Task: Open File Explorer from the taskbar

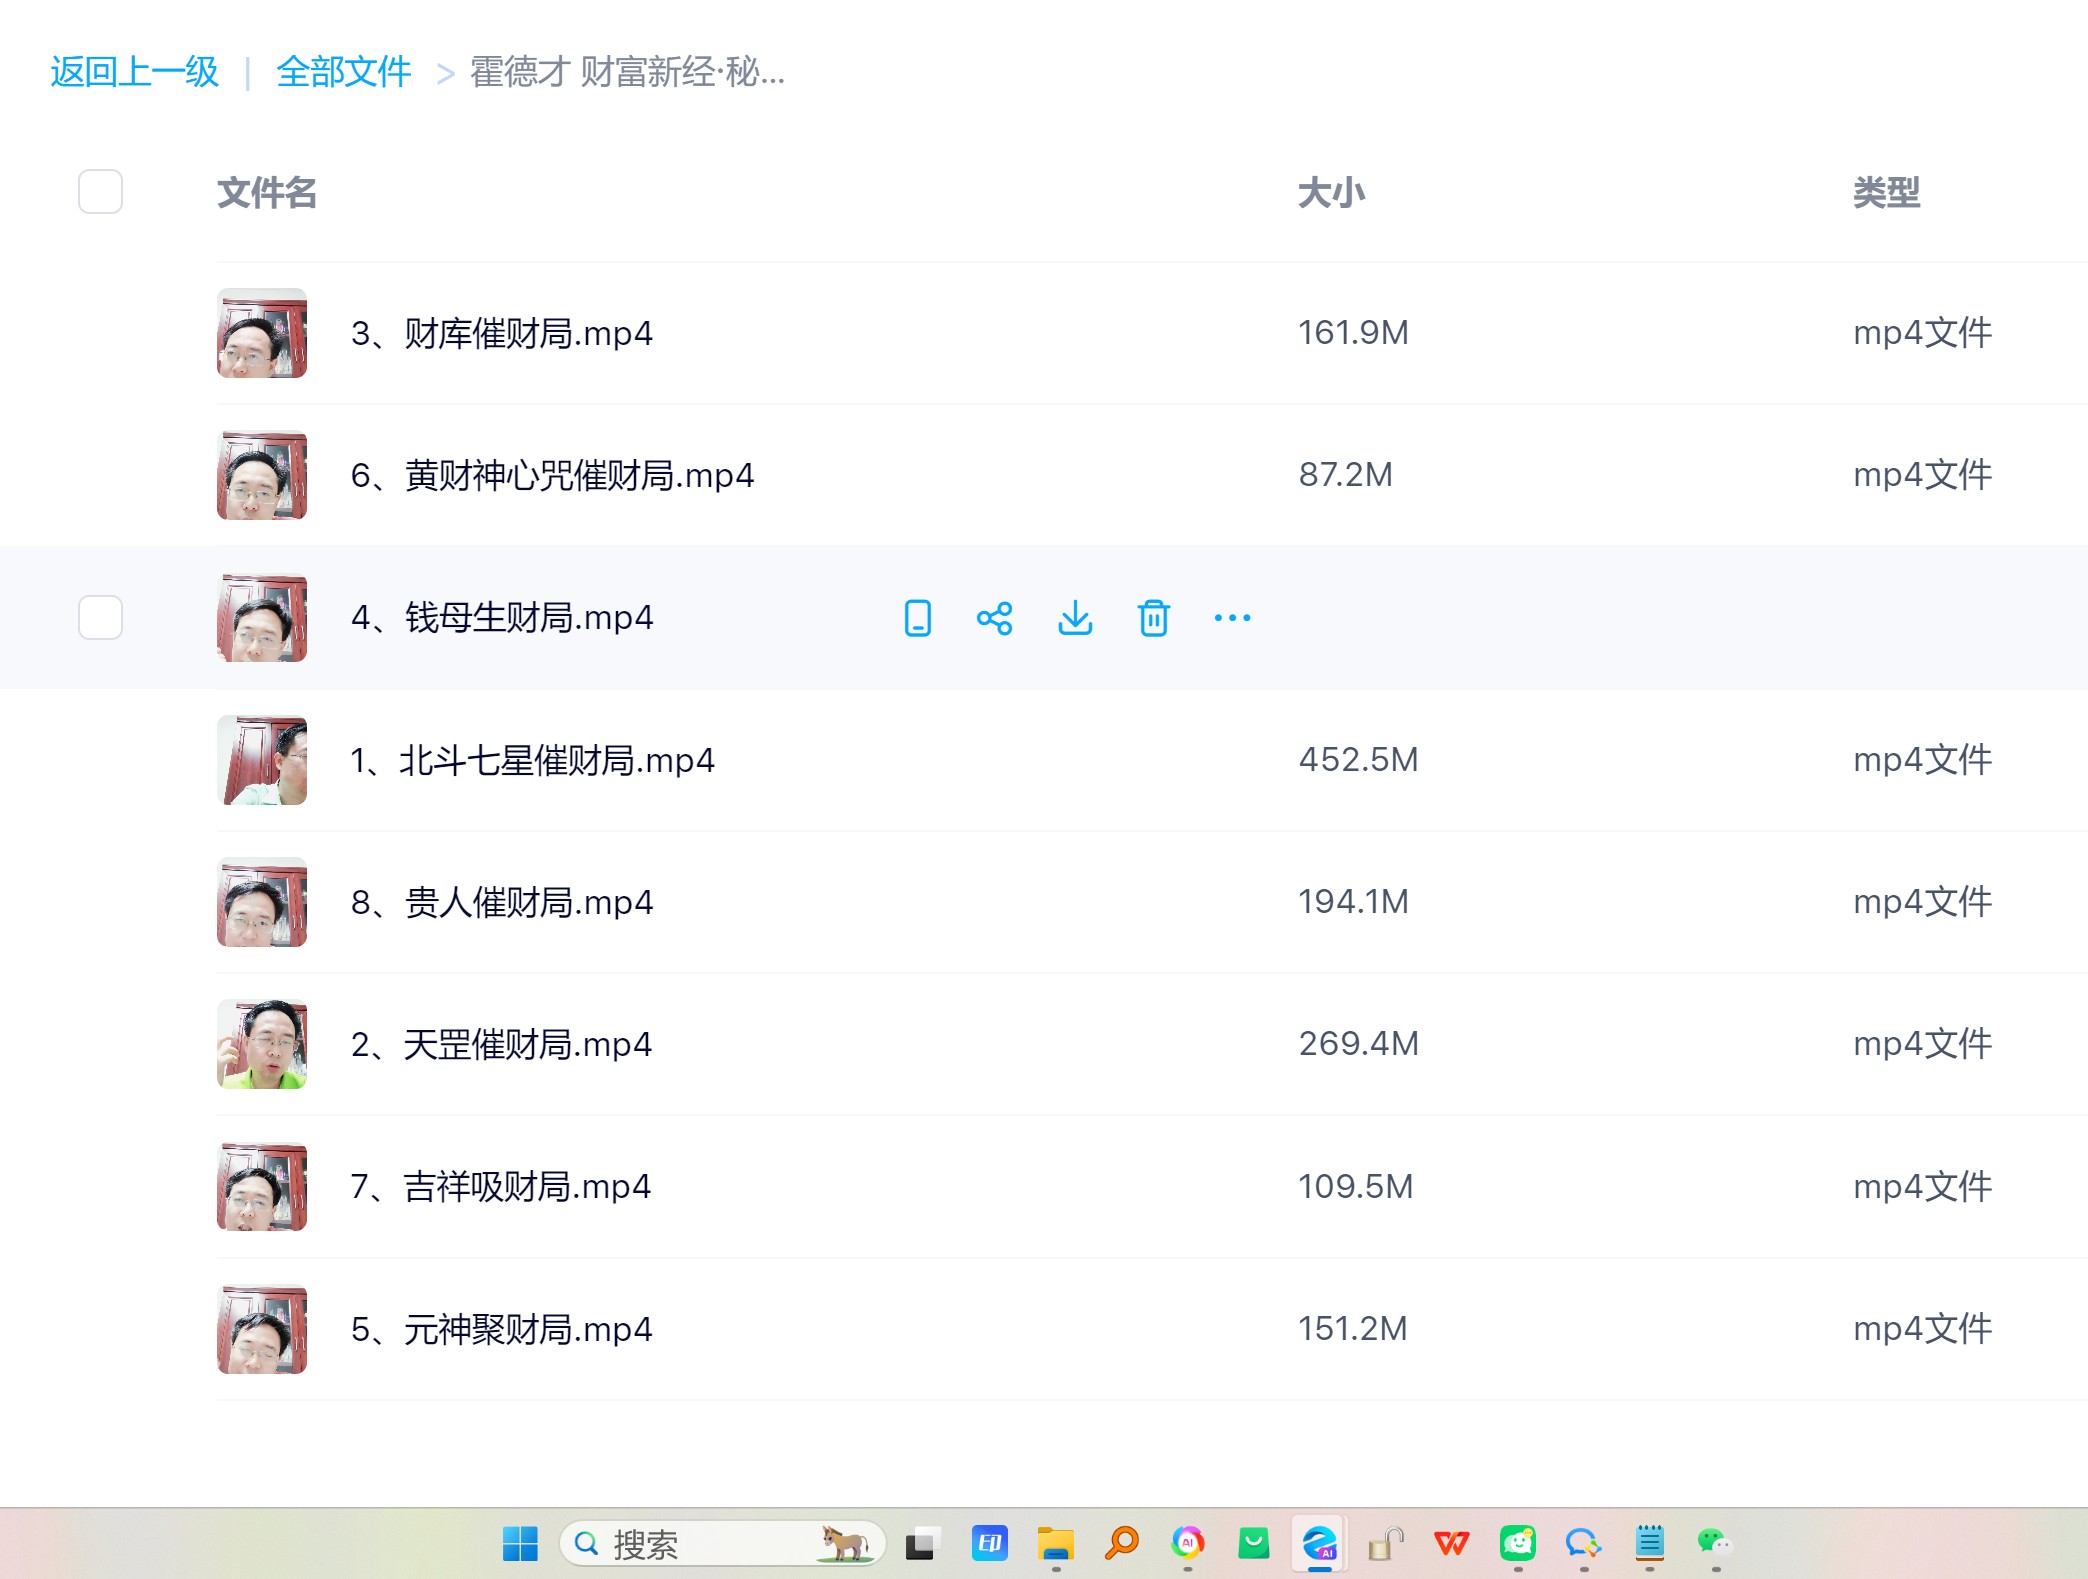Action: (x=1055, y=1543)
